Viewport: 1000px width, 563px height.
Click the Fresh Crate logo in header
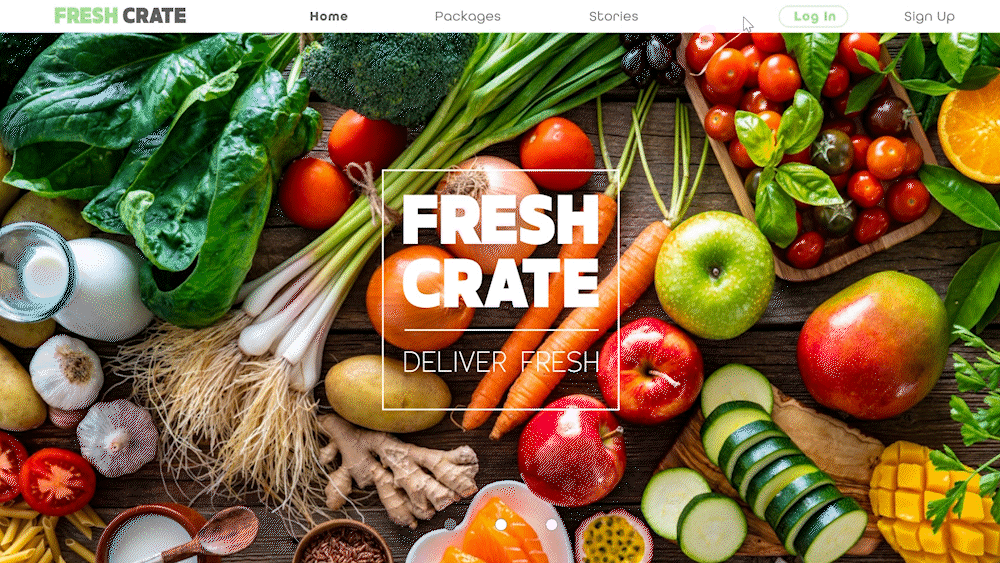click(120, 15)
